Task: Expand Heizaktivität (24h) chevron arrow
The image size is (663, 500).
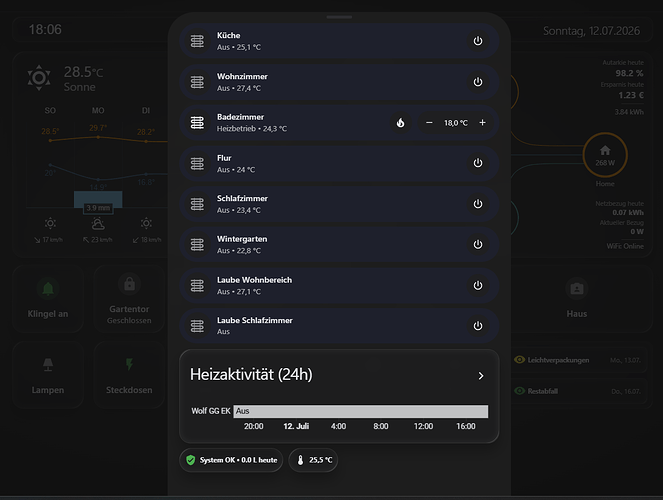Action: [x=481, y=376]
